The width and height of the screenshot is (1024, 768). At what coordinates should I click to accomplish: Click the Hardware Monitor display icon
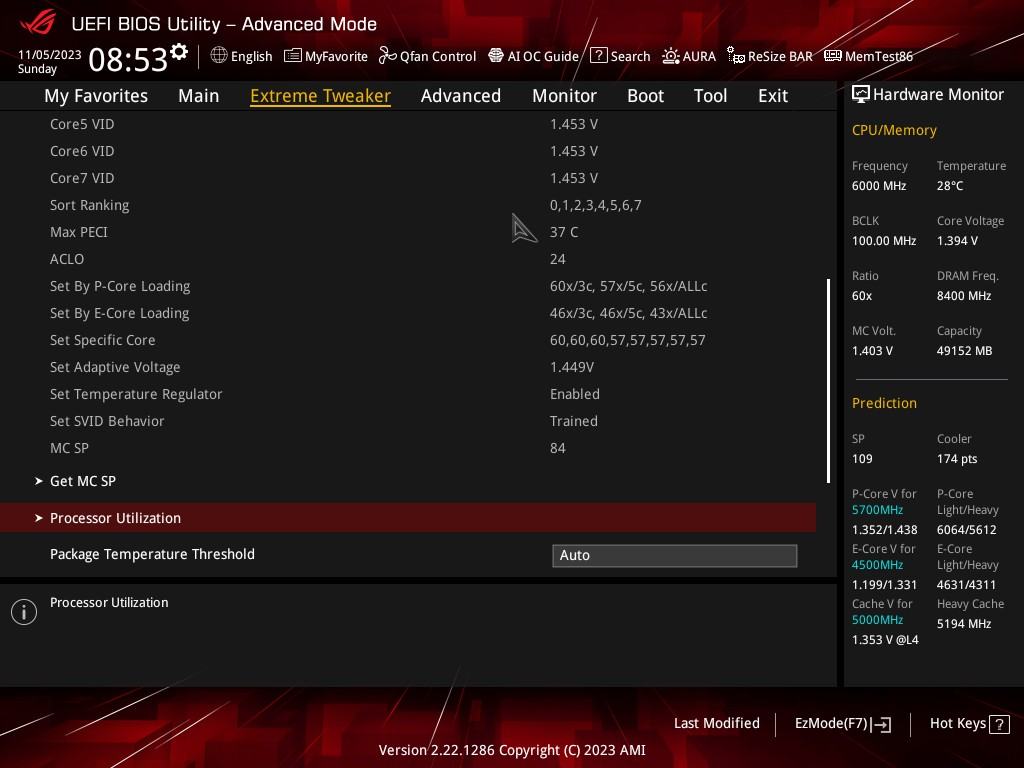click(x=861, y=95)
